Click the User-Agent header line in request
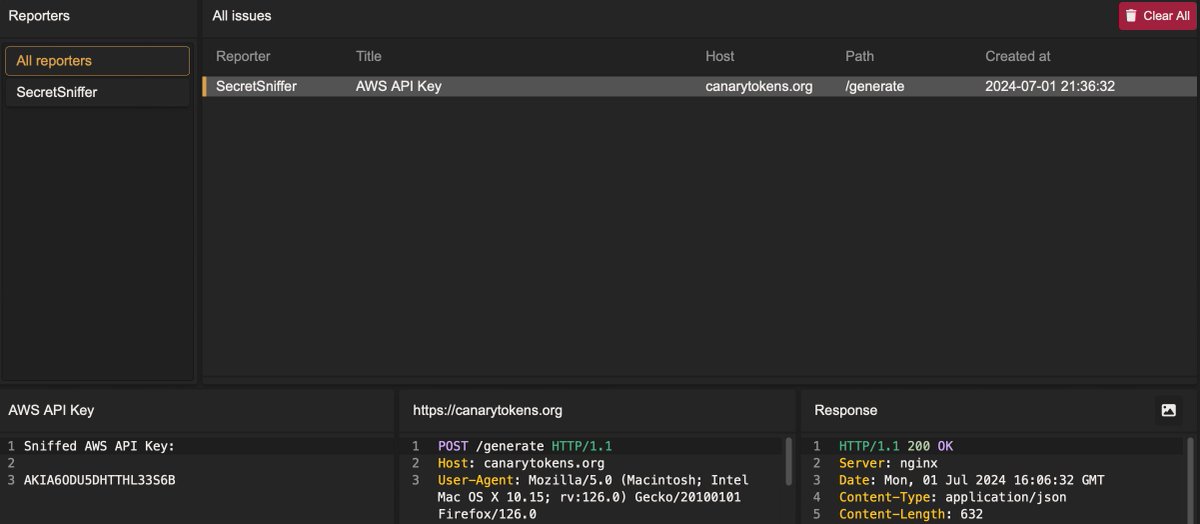Screen dimensions: 1200x524 [x=593, y=497]
